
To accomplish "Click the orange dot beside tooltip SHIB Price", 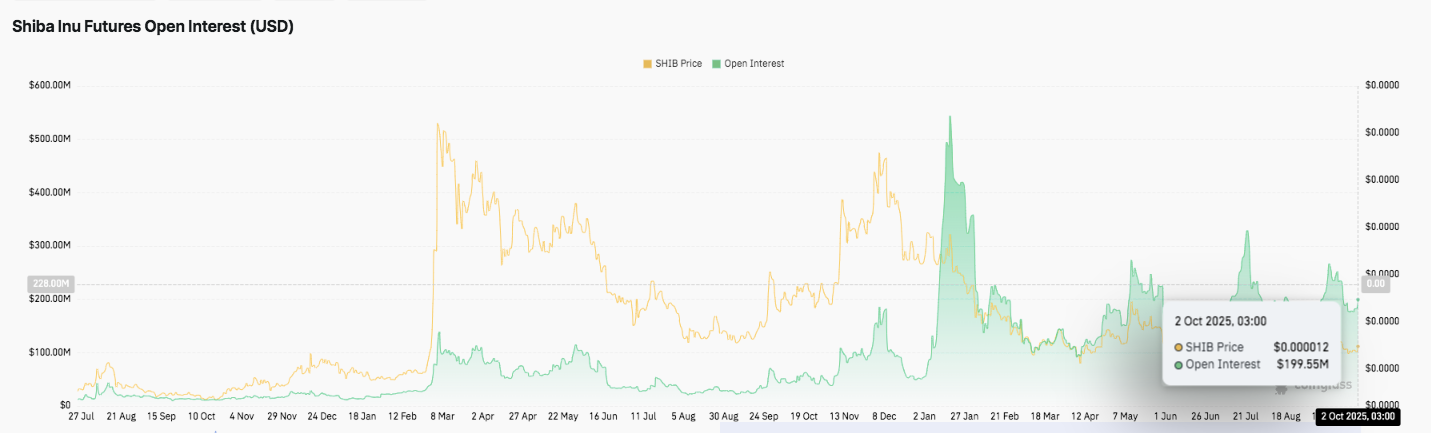I will pyautogui.click(x=1179, y=347).
